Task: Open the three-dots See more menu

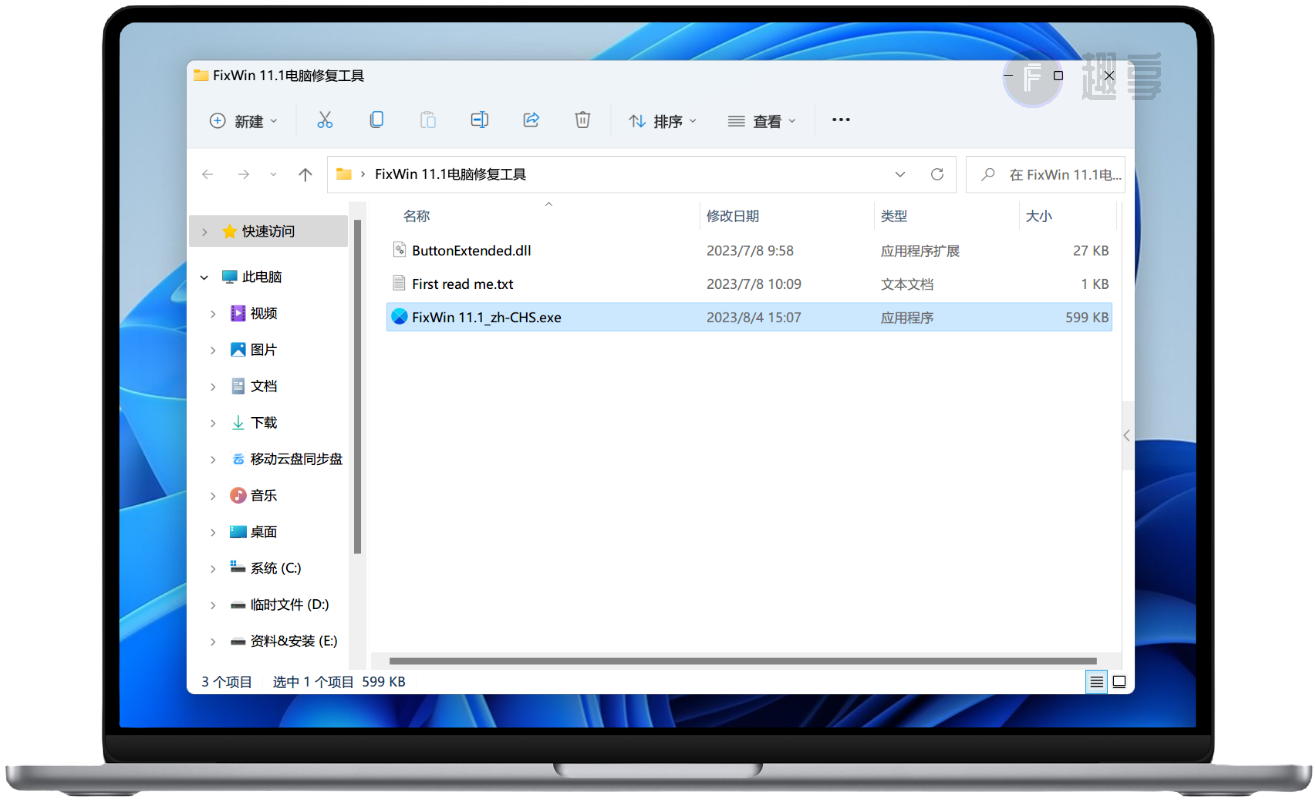Action: 841,120
